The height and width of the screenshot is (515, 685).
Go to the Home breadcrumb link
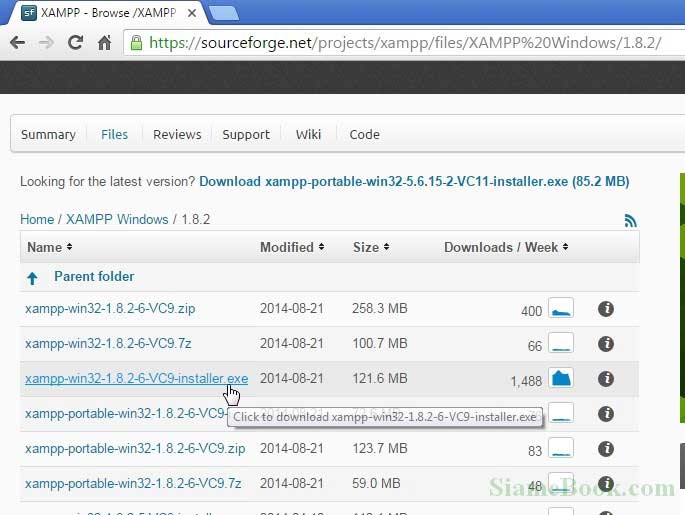pyautogui.click(x=37, y=219)
